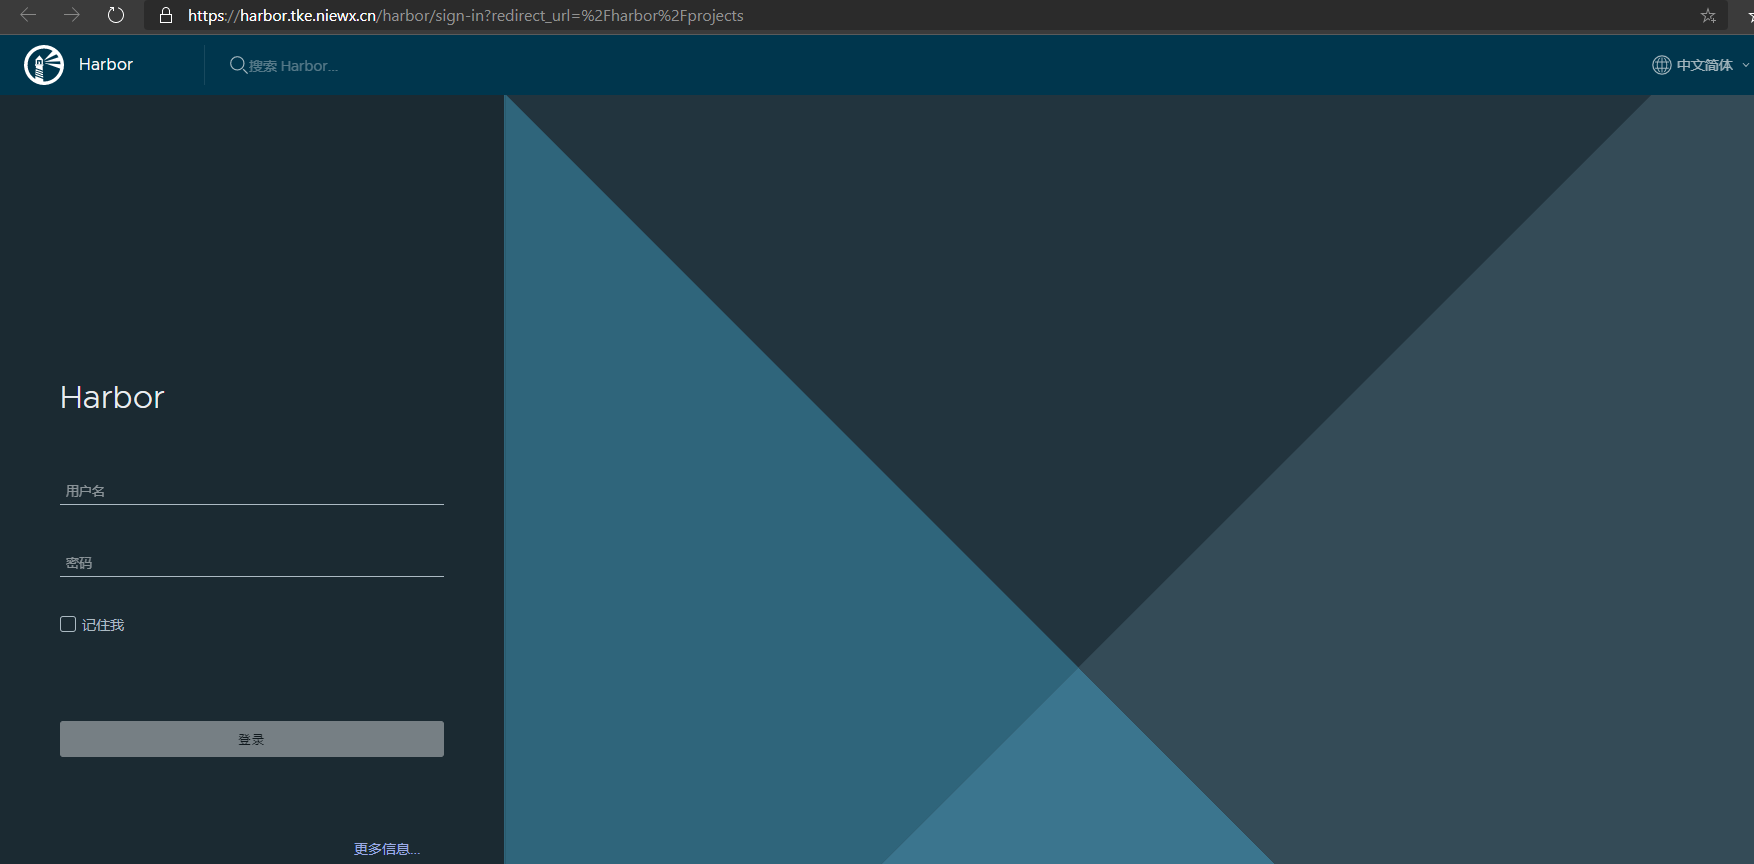
Task: Click the Harbor lighthouse logo icon
Action: click(x=44, y=65)
